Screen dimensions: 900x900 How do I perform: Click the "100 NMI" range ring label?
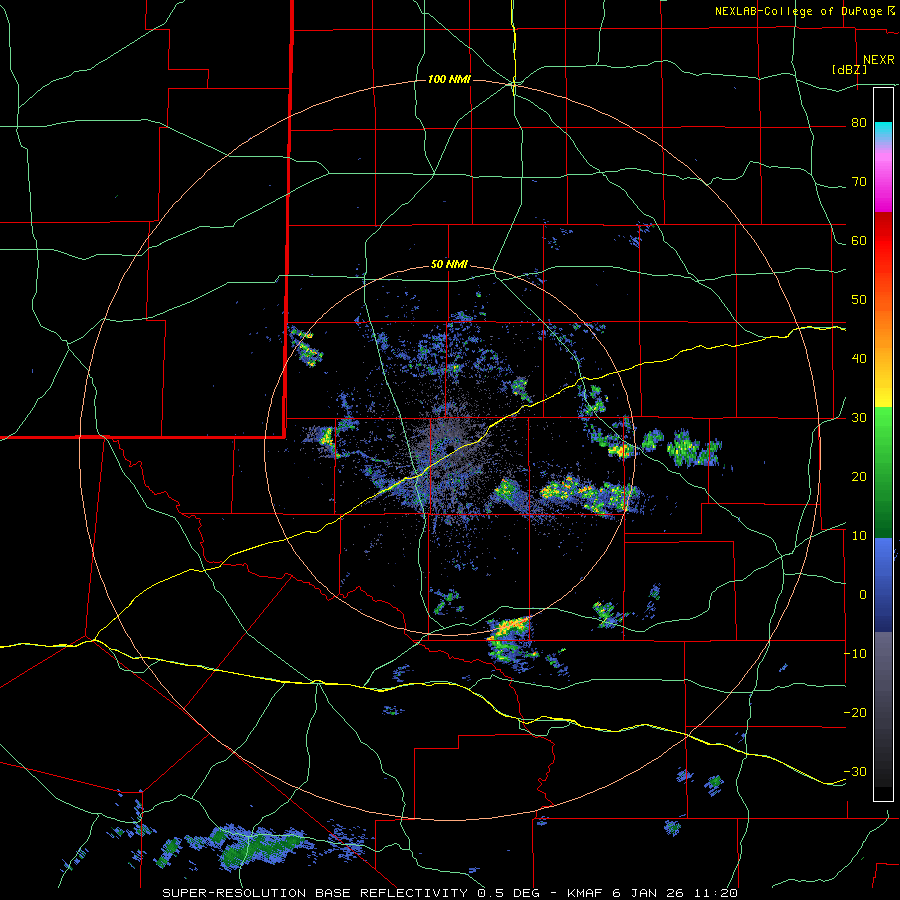click(449, 79)
